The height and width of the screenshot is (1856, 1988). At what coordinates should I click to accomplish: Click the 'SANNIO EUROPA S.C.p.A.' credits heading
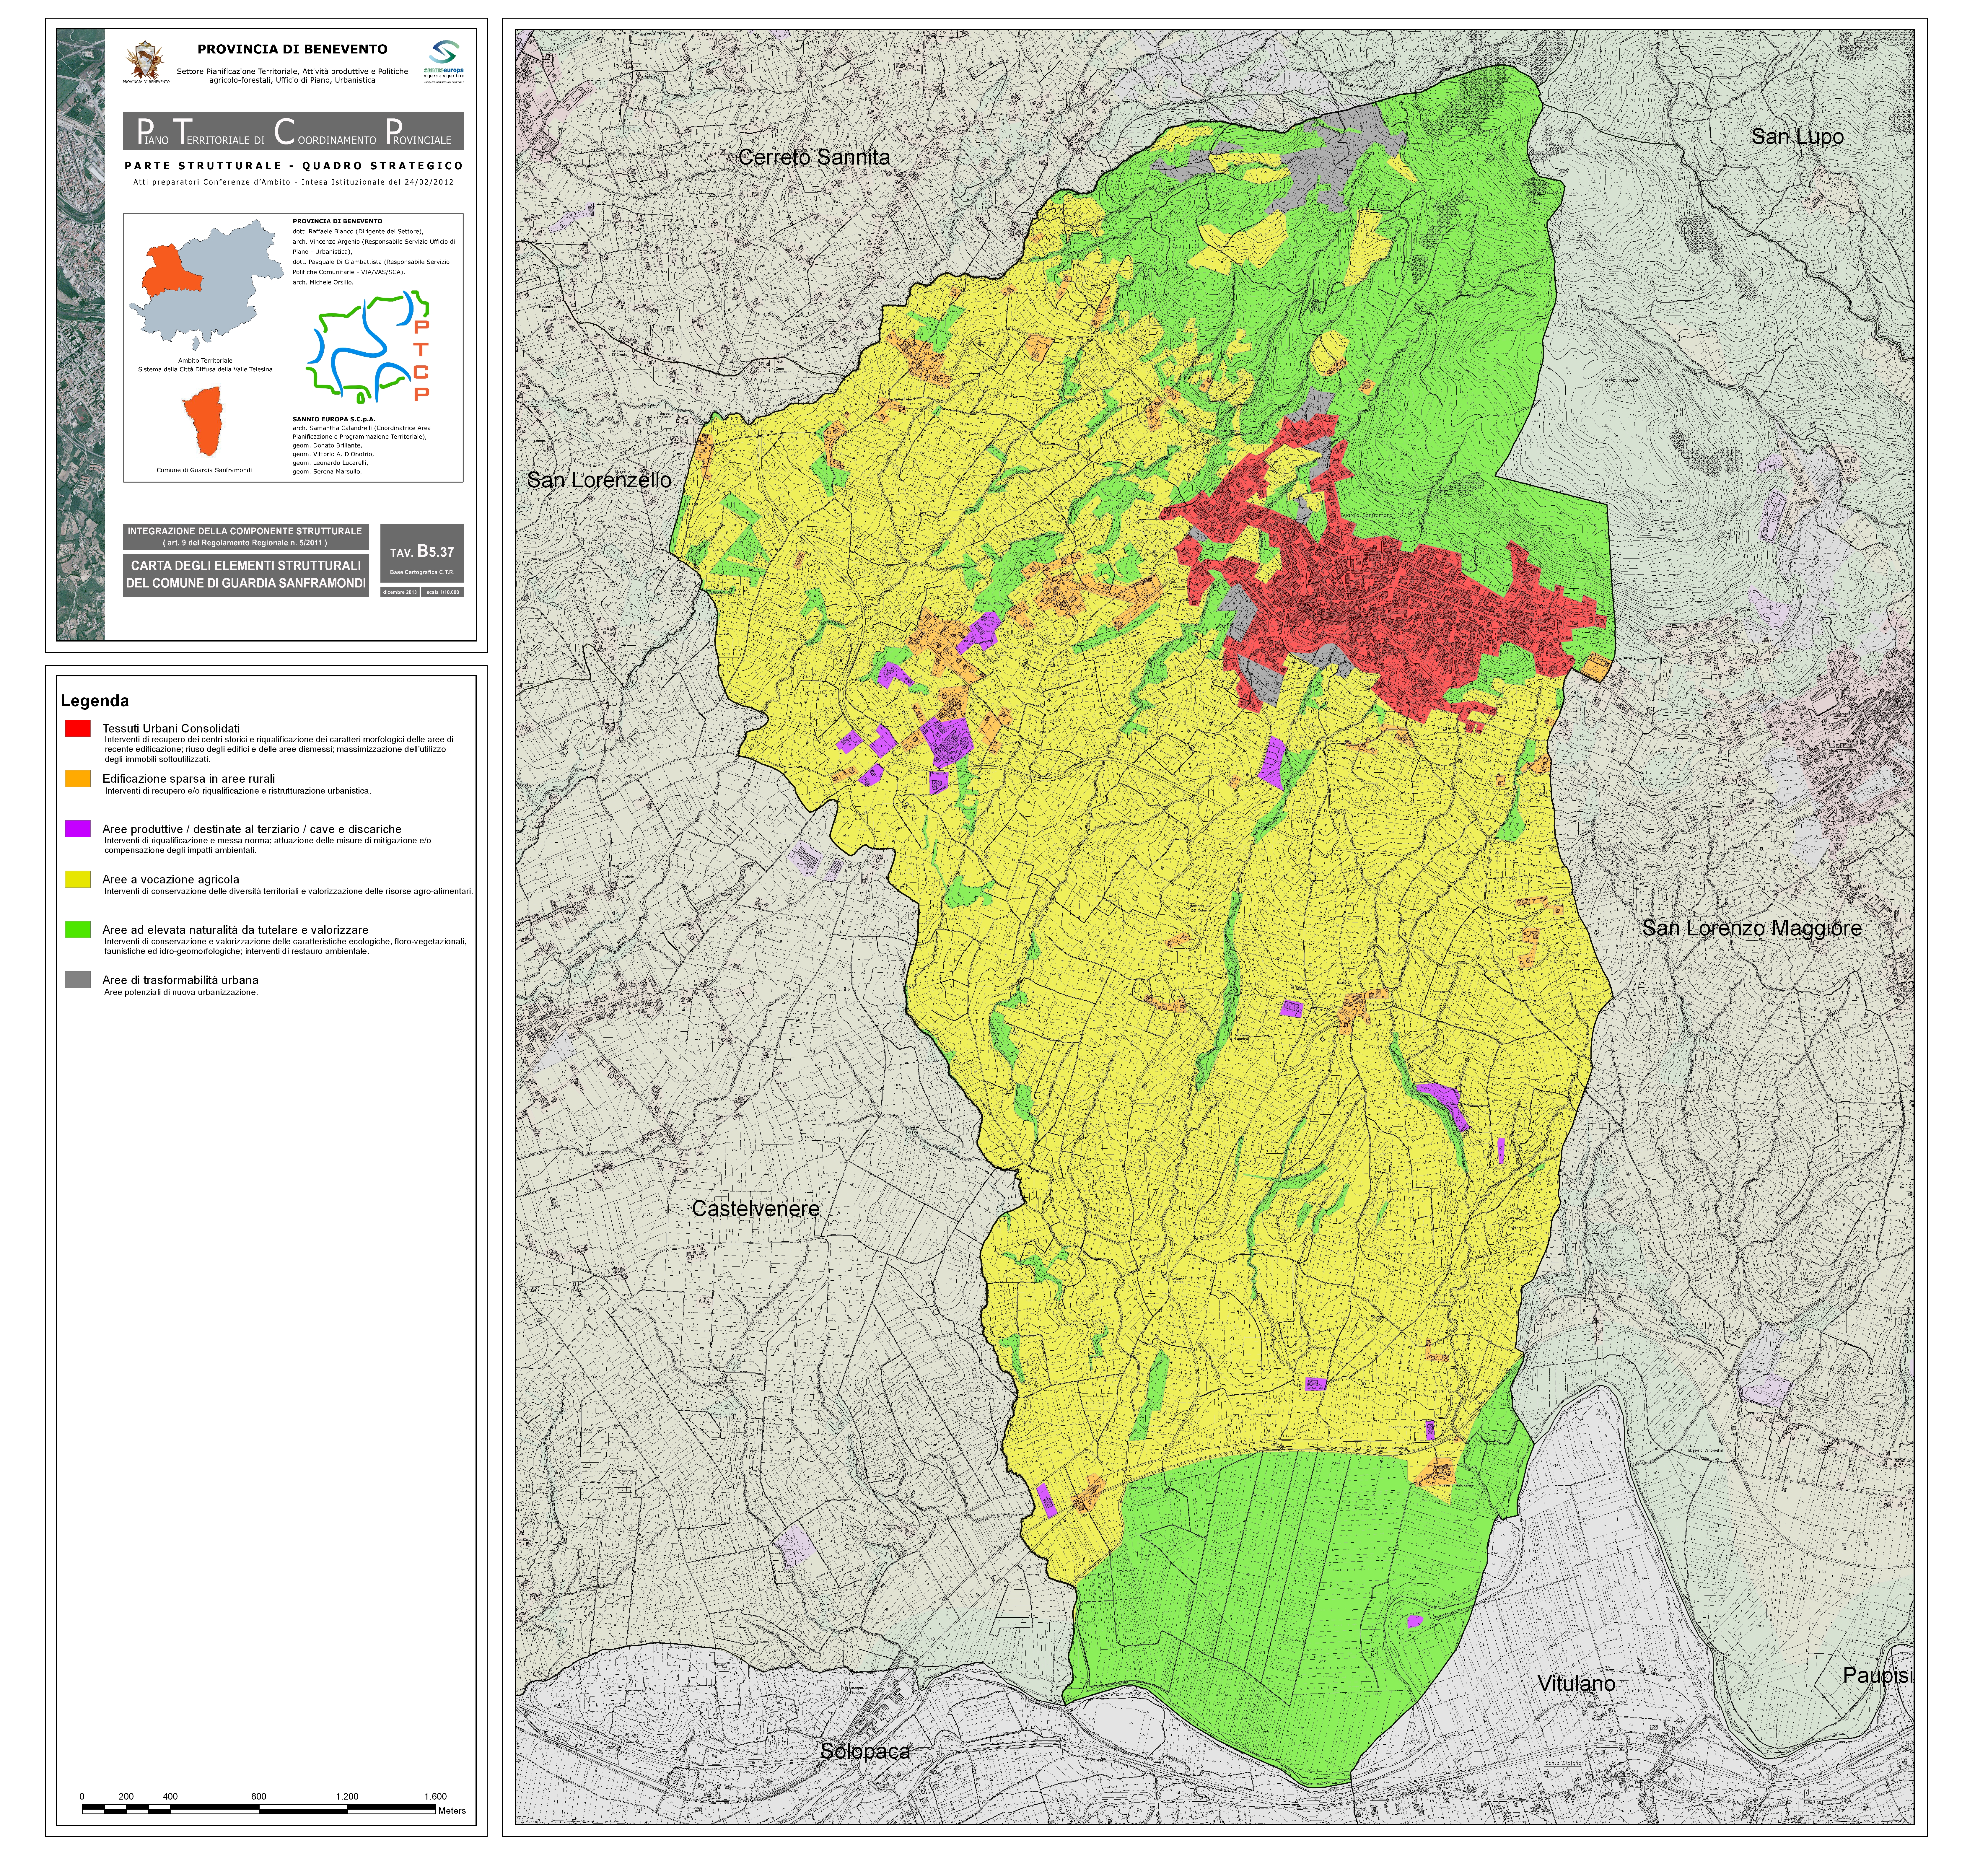(334, 419)
